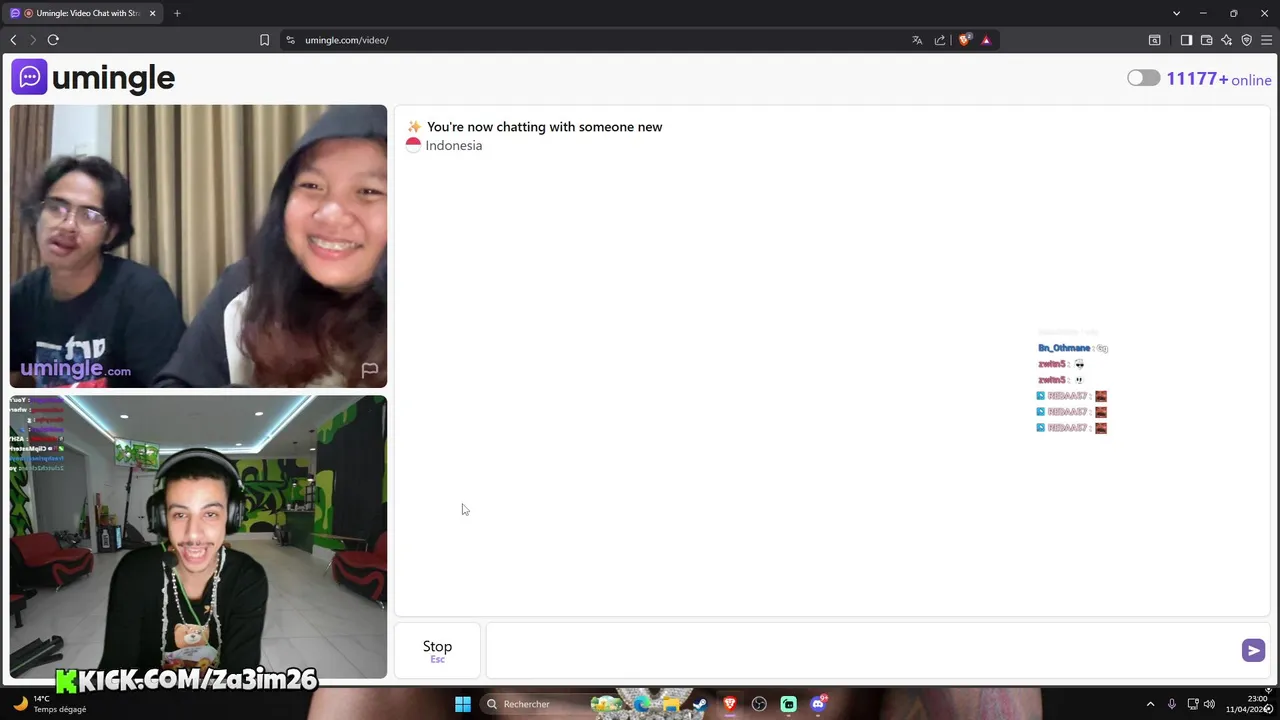Open Microsoft Edge taskbar icon
Image resolution: width=1280 pixels, height=720 pixels.
pos(641,704)
